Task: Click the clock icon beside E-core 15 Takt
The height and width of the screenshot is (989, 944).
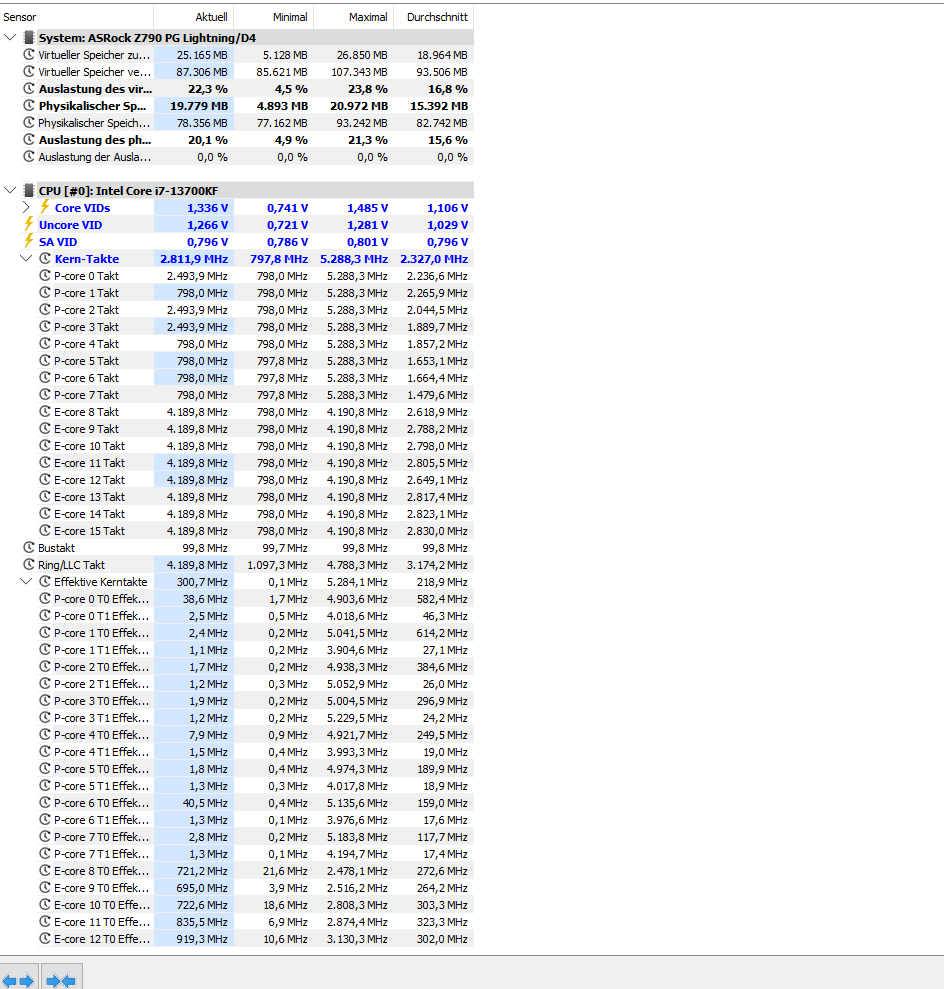Action: 45,530
